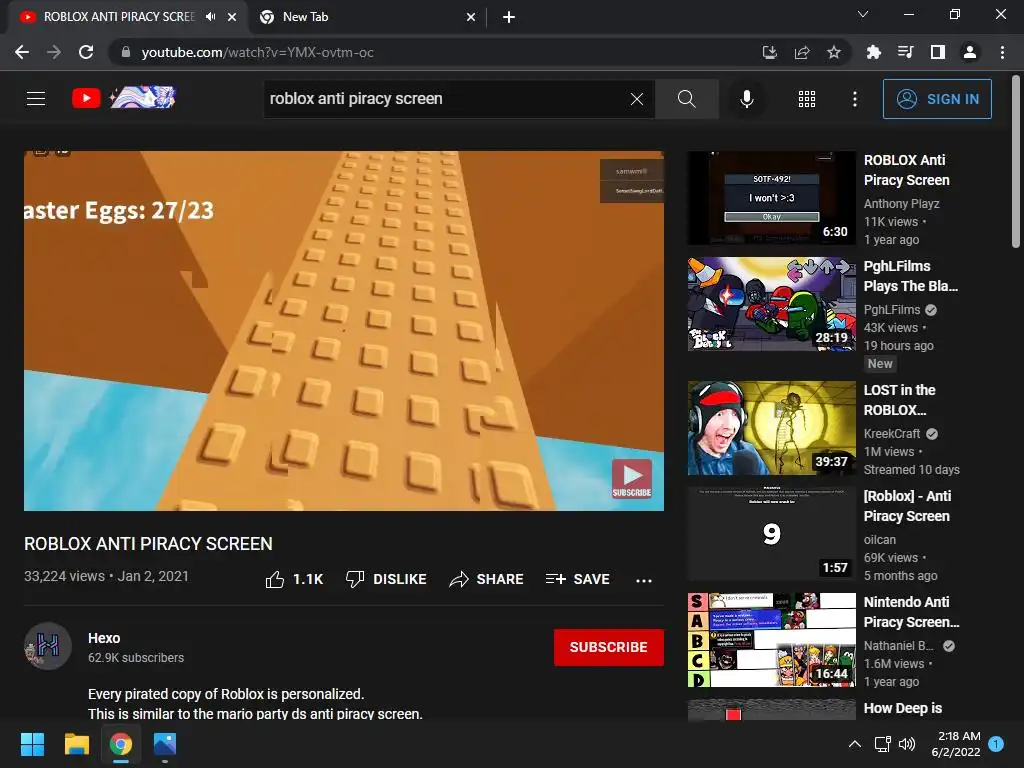This screenshot has height=768, width=1024.
Task: Open Nintendo Anti Piracy Screen tier thumbnail
Action: 771,640
